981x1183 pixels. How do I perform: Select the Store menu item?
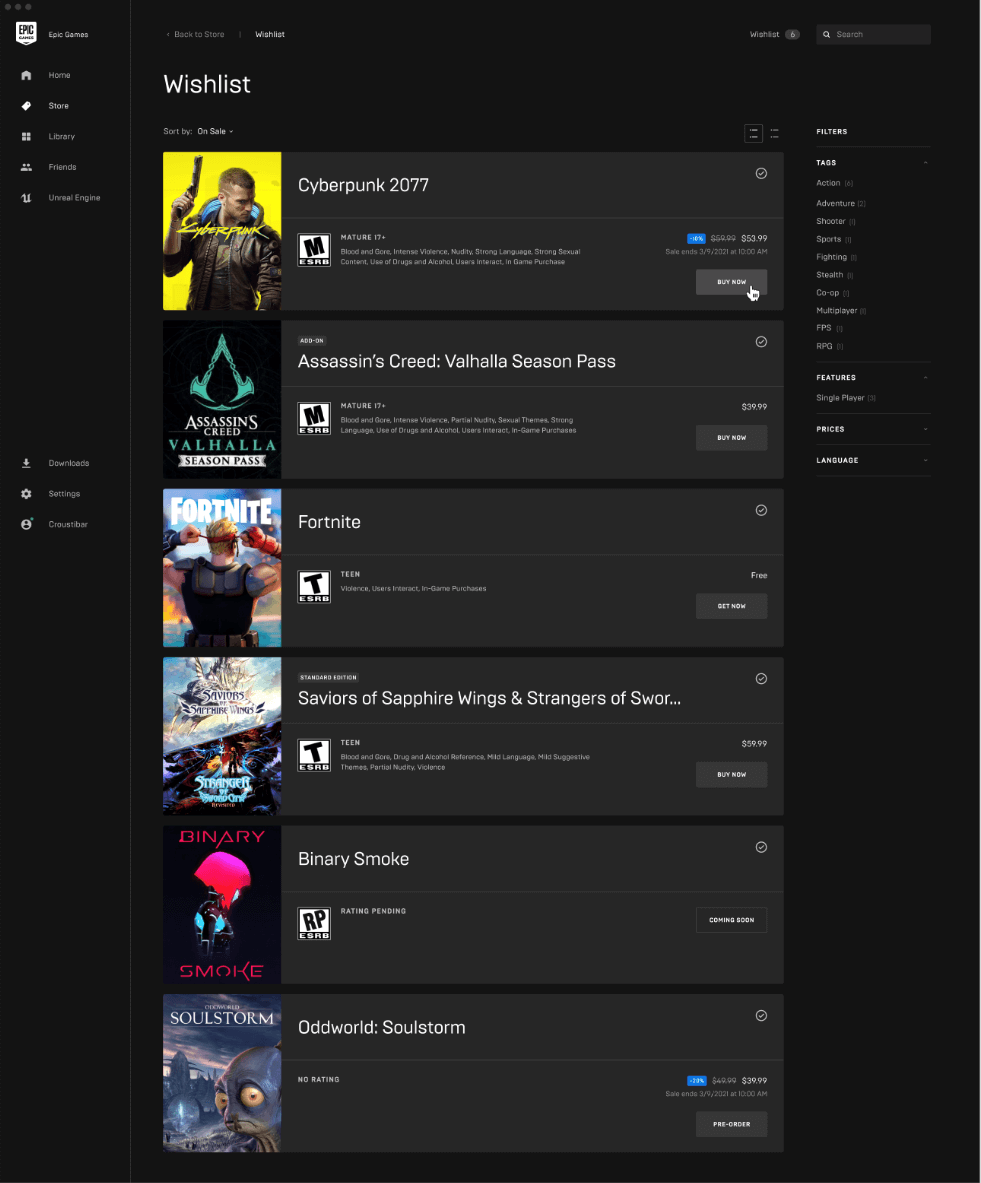(x=58, y=106)
